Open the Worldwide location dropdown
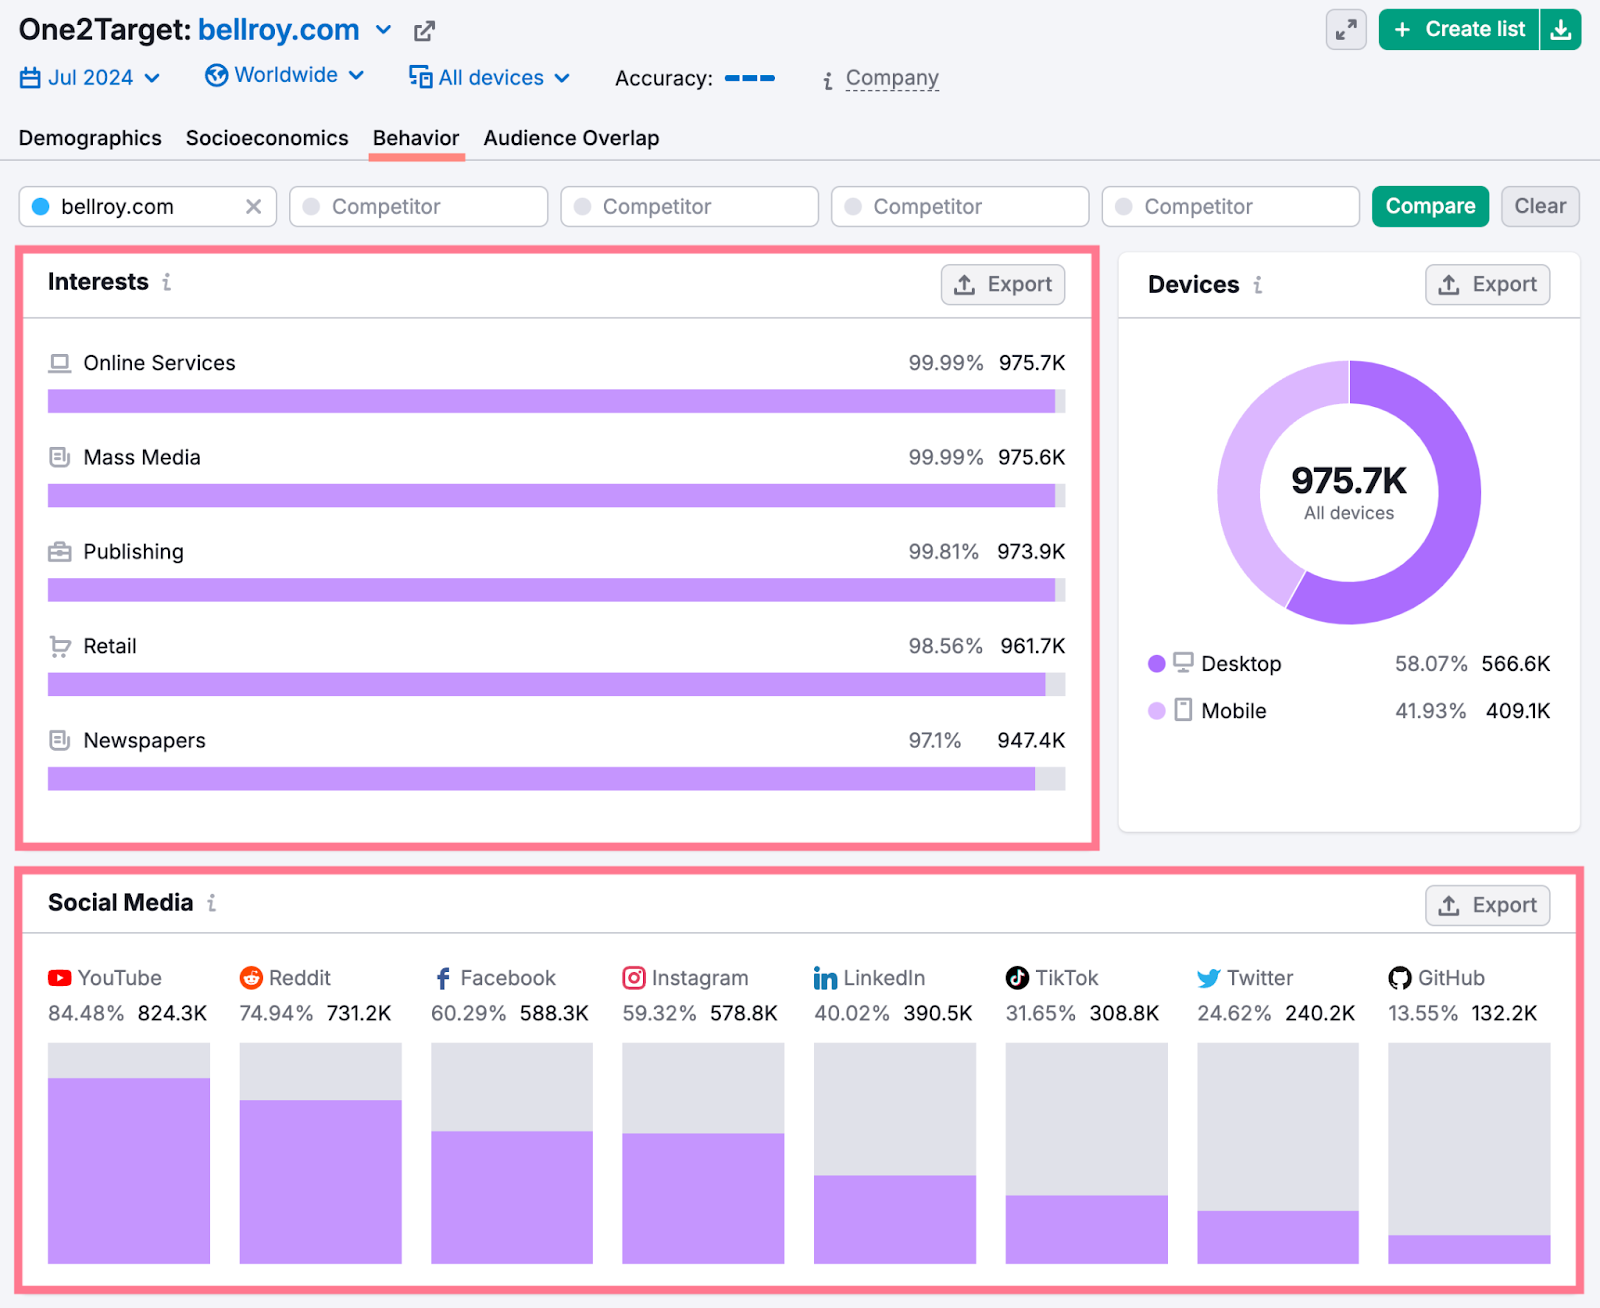Screen dimensions: 1600x1308 285,76
